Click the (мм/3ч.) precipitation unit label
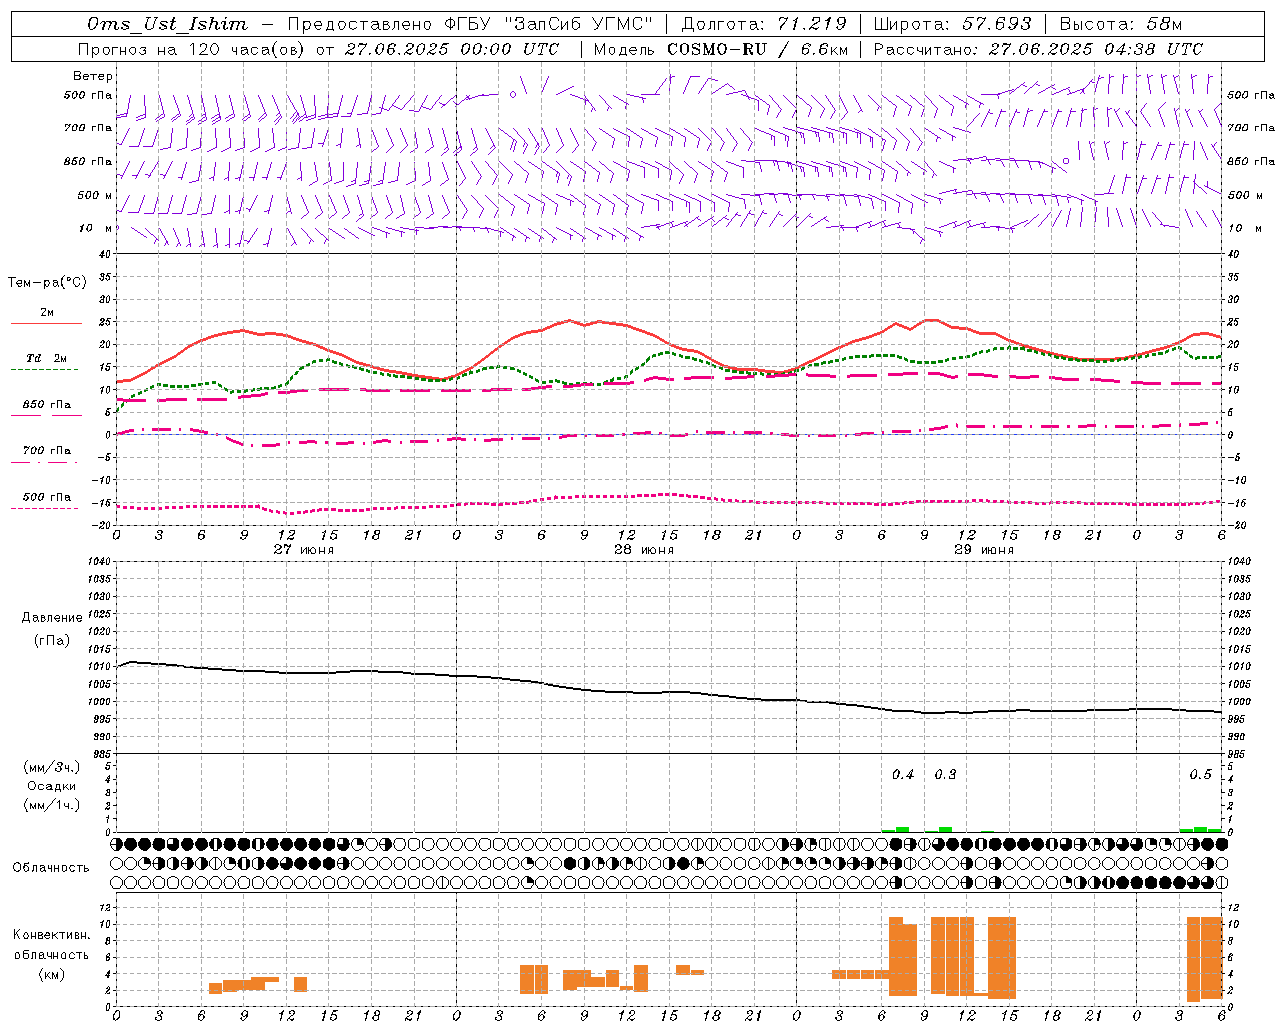This screenshot has height=1024, width=1280. point(51,767)
